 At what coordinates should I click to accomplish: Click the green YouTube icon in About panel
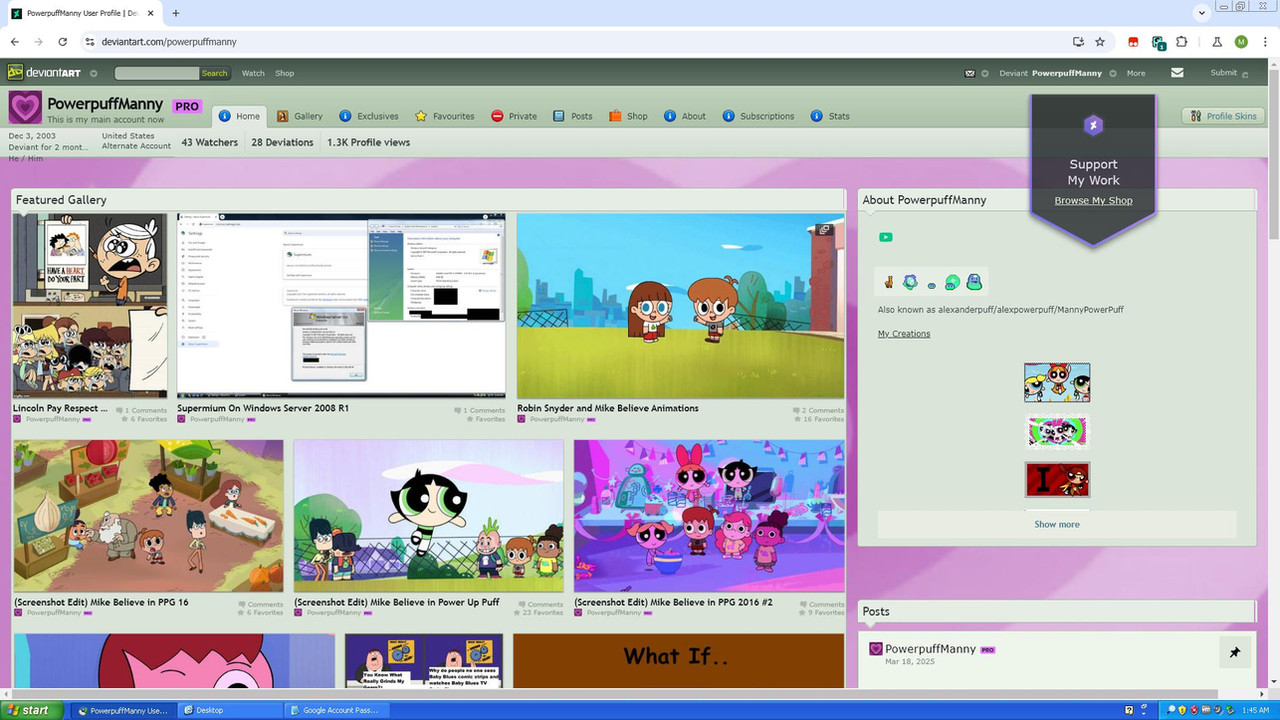(x=885, y=237)
